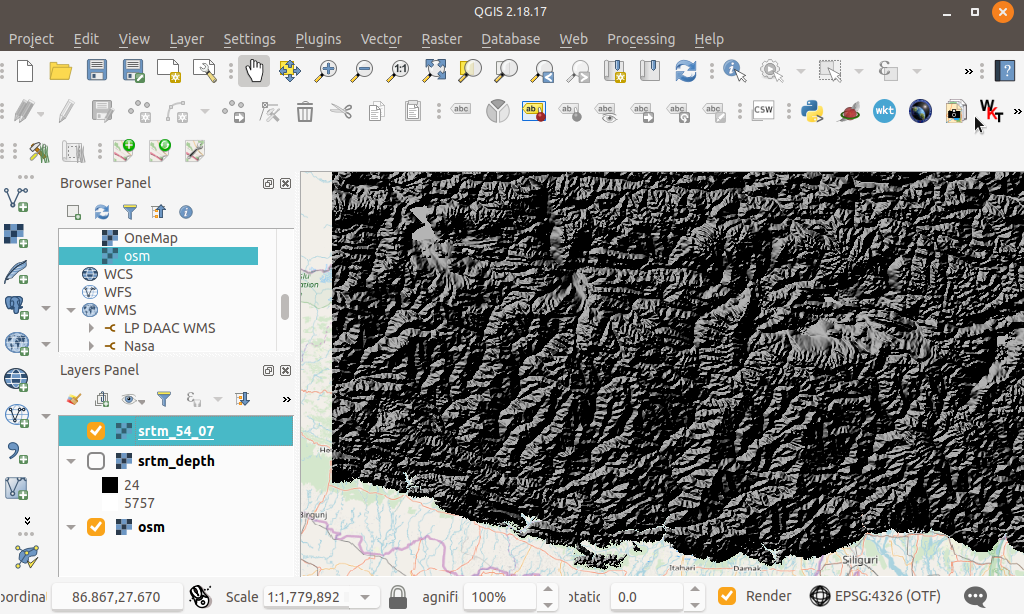Click the CSW metadata search icon
Screen dimensions: 1024x614
[763, 110]
